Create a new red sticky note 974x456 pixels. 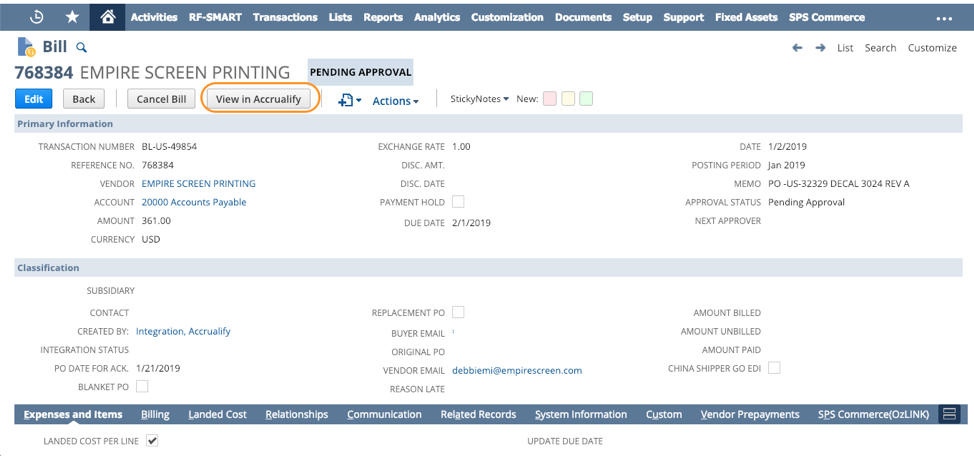550,99
